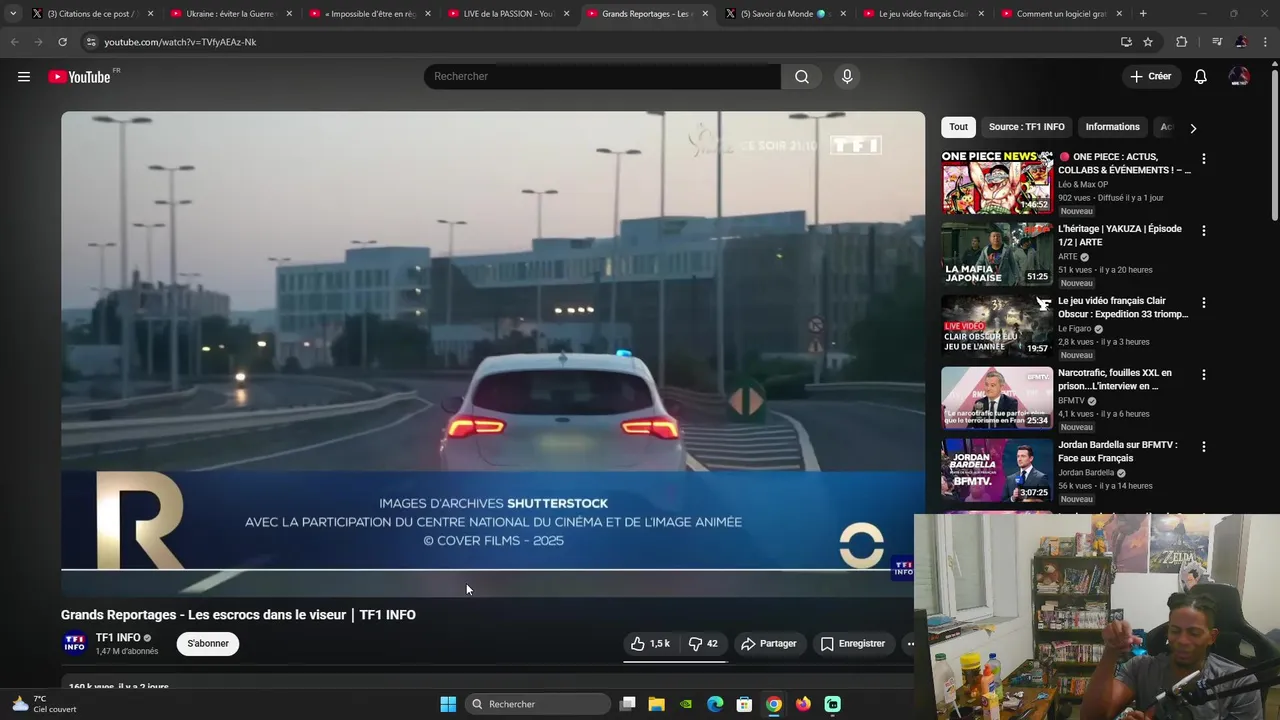Open options for Narcotrafic video

click(x=1203, y=375)
